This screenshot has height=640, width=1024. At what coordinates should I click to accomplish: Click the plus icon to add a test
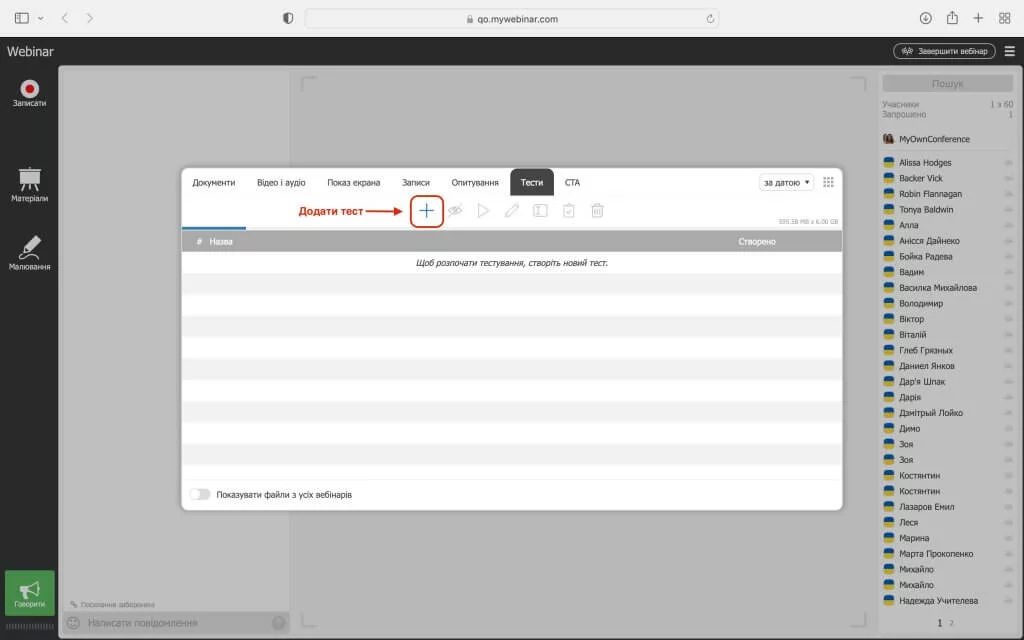pyautogui.click(x=426, y=211)
